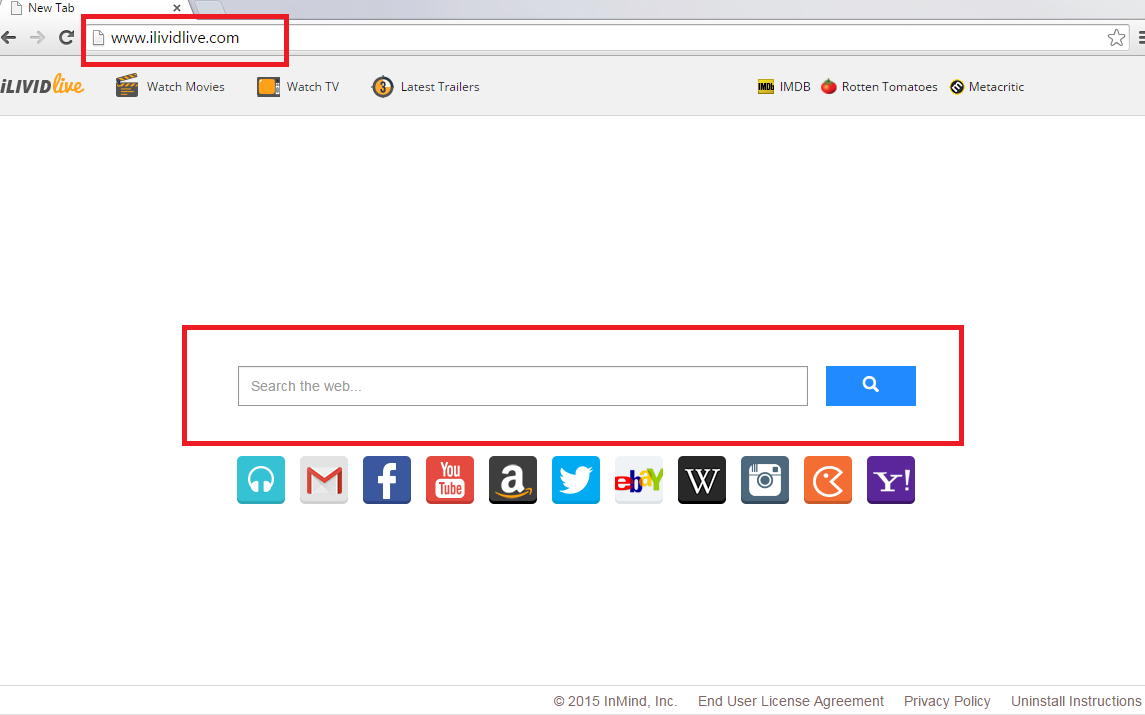Click the Instagram camera icon

pyautogui.click(x=765, y=481)
